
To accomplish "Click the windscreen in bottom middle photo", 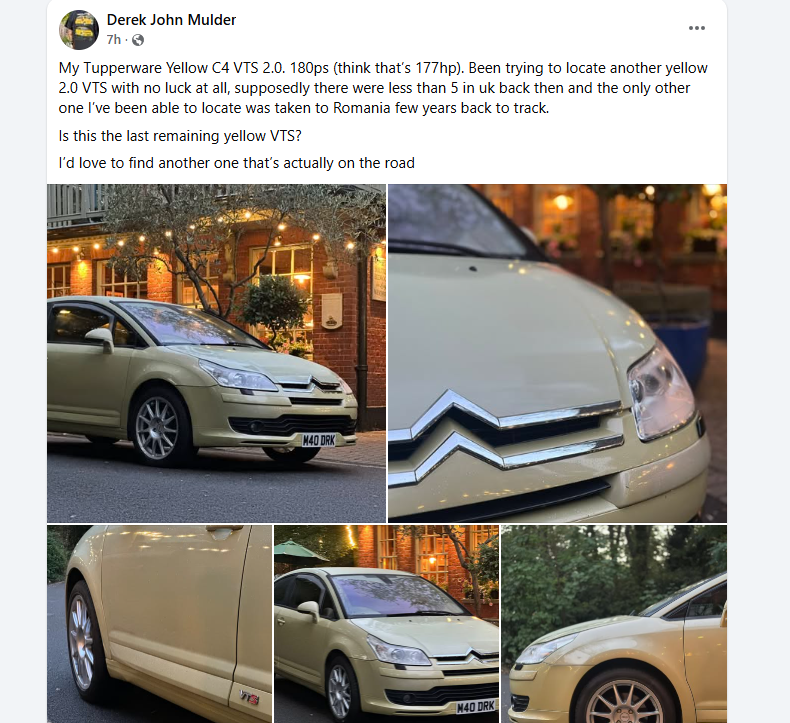I will pos(396,595).
